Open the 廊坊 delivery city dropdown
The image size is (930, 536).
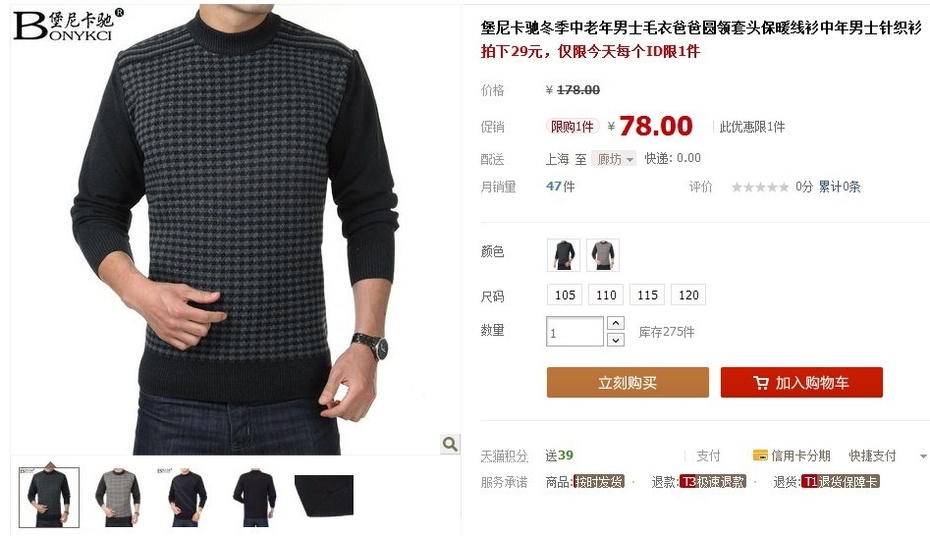(614, 159)
